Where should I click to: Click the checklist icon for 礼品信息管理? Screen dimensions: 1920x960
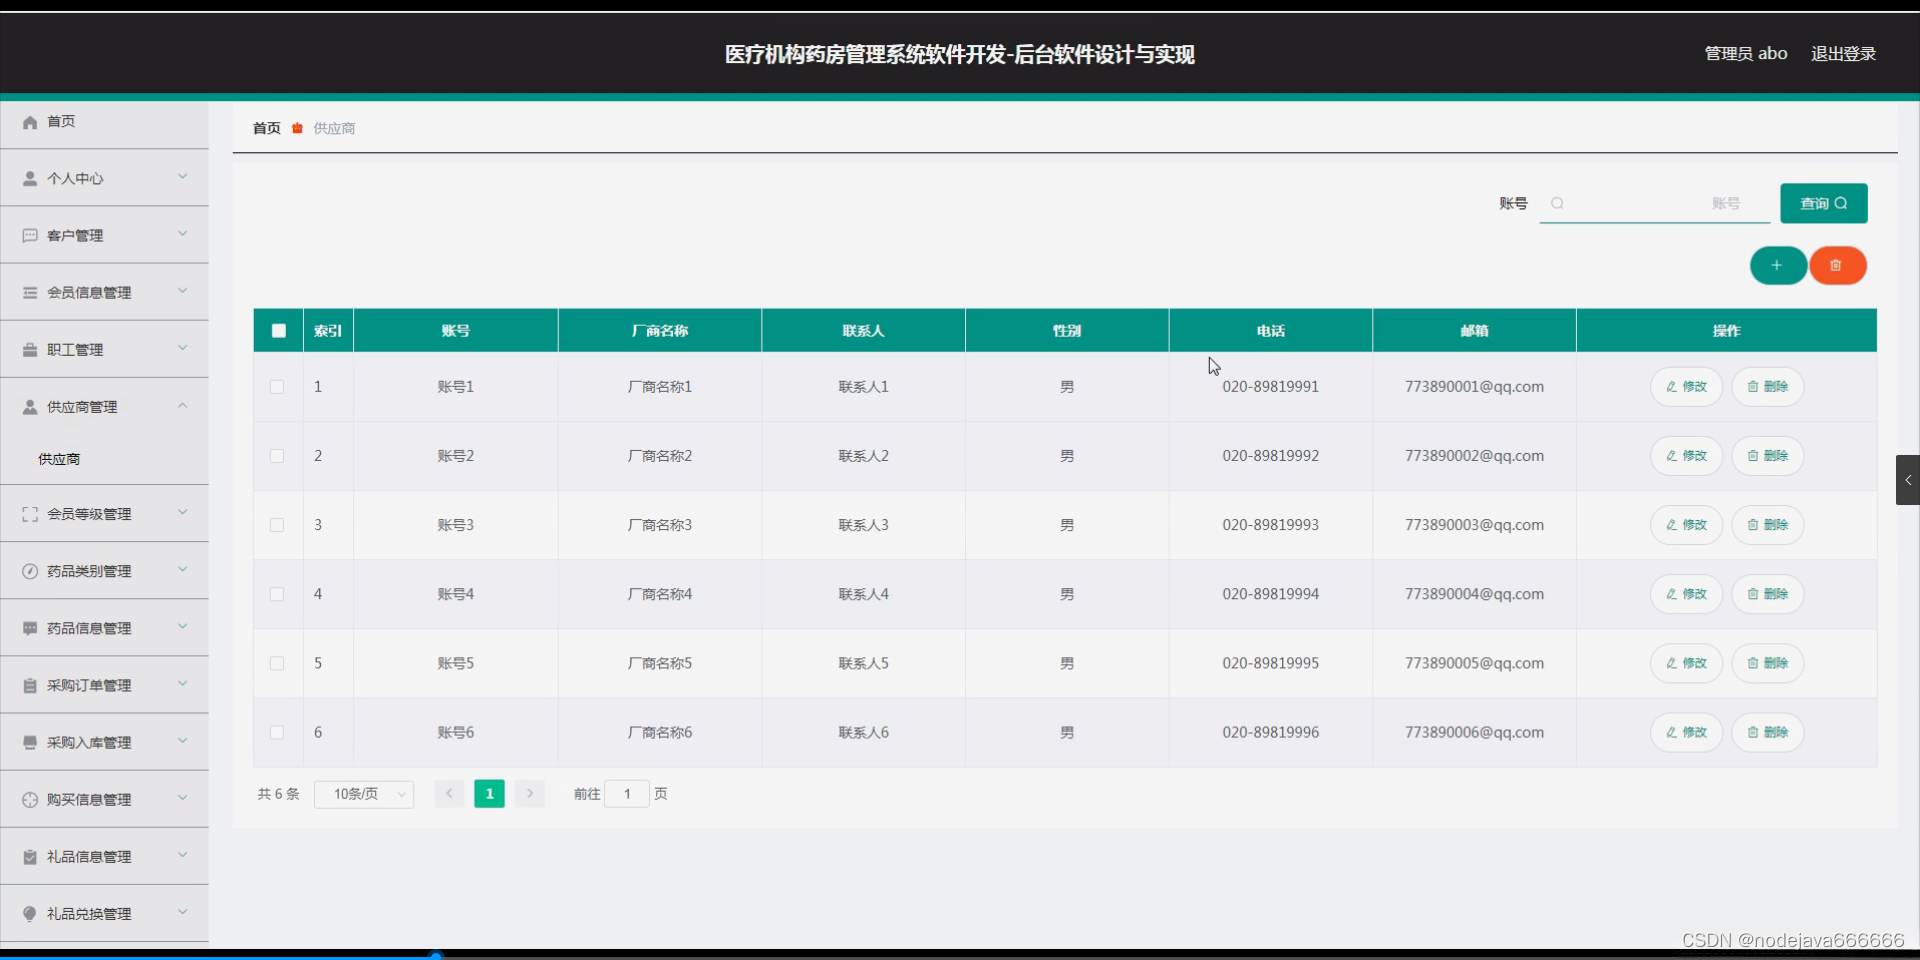[x=30, y=857]
